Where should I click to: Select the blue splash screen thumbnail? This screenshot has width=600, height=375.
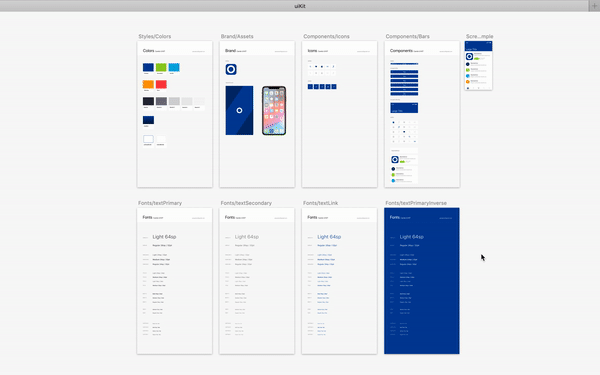(239, 110)
